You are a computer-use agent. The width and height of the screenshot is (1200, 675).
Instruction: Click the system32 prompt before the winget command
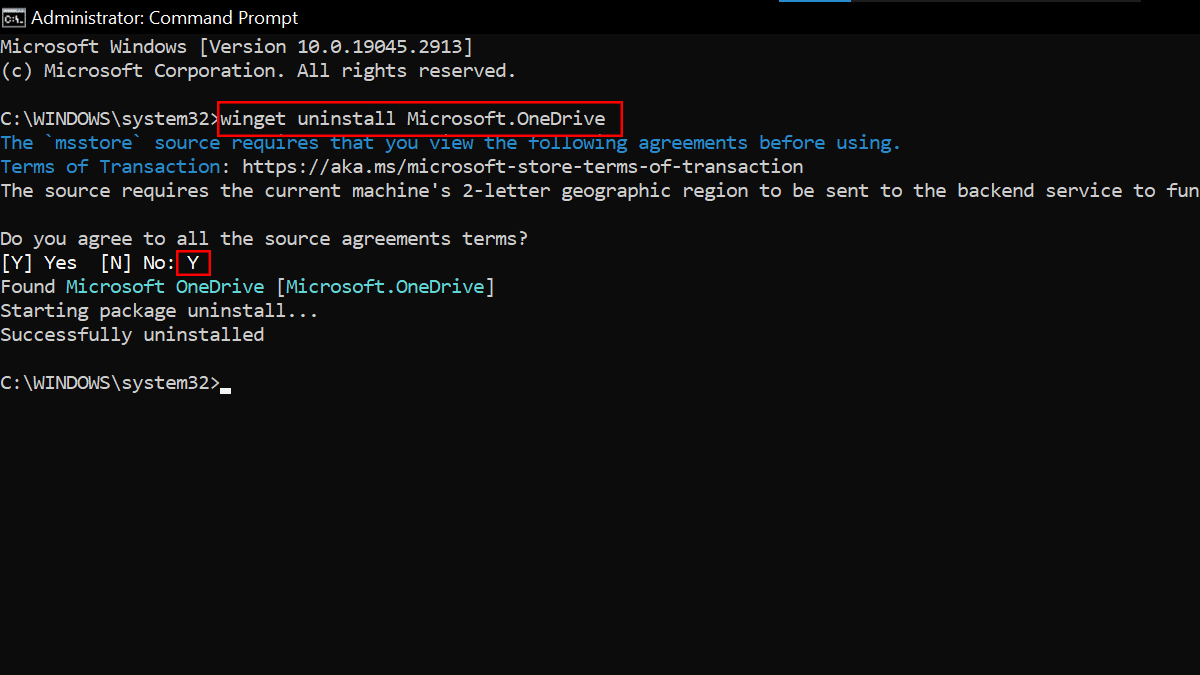tap(109, 119)
